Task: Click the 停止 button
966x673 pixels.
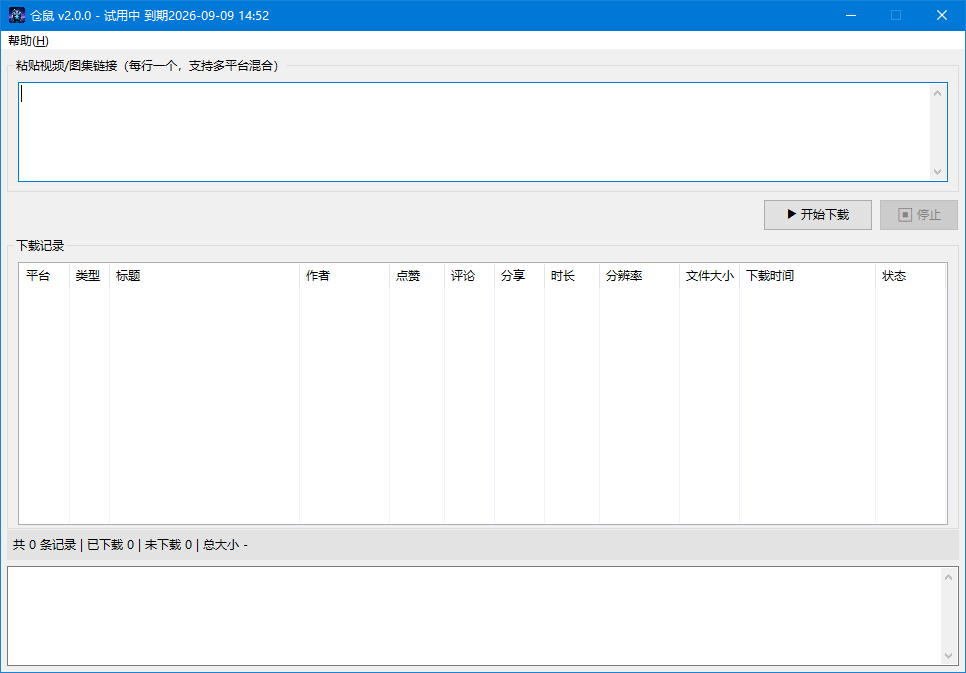Action: 919,214
